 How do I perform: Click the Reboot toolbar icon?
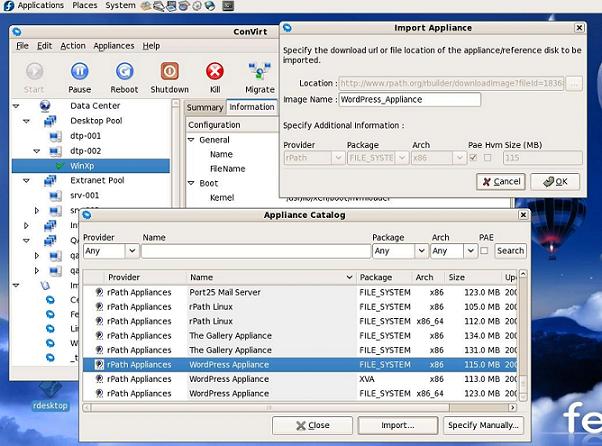(x=125, y=72)
